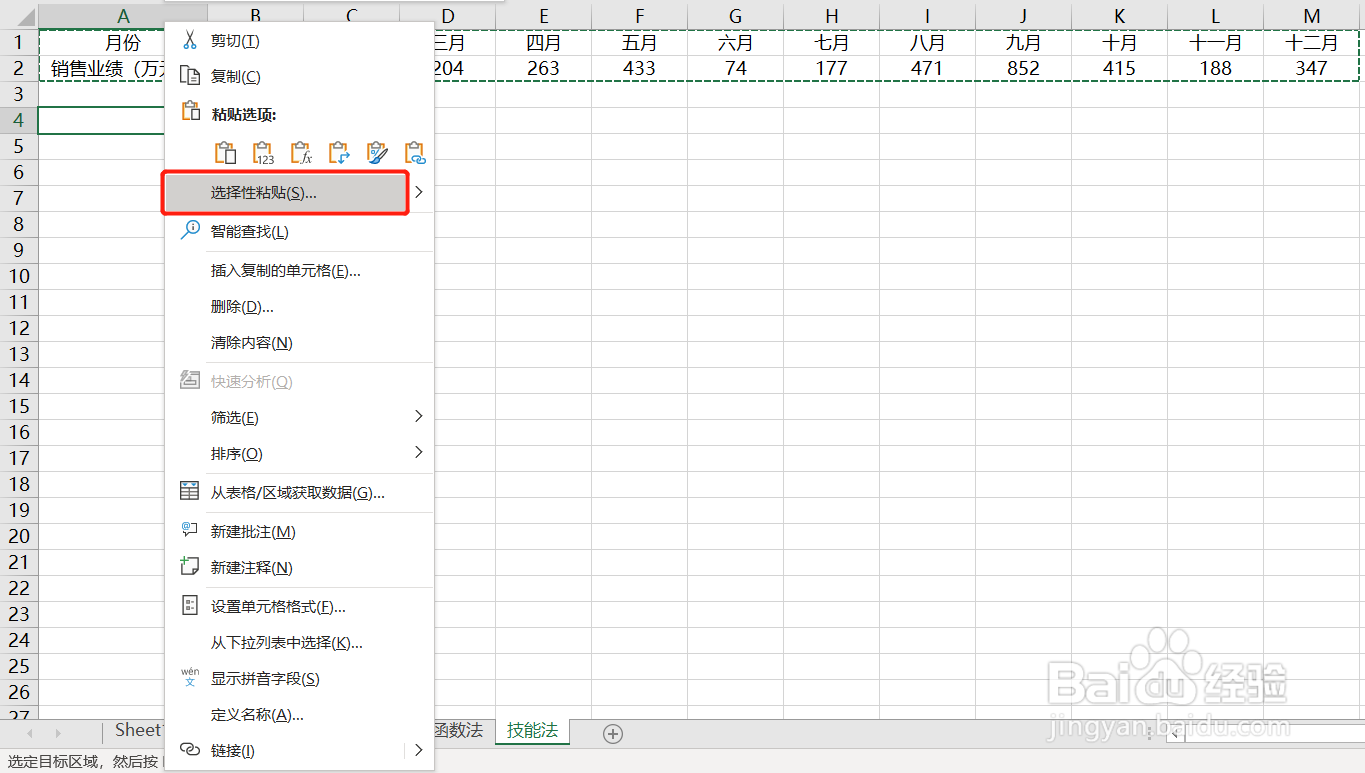Click the copy icon beside 复制
This screenshot has width=1365, height=773.
190,76
